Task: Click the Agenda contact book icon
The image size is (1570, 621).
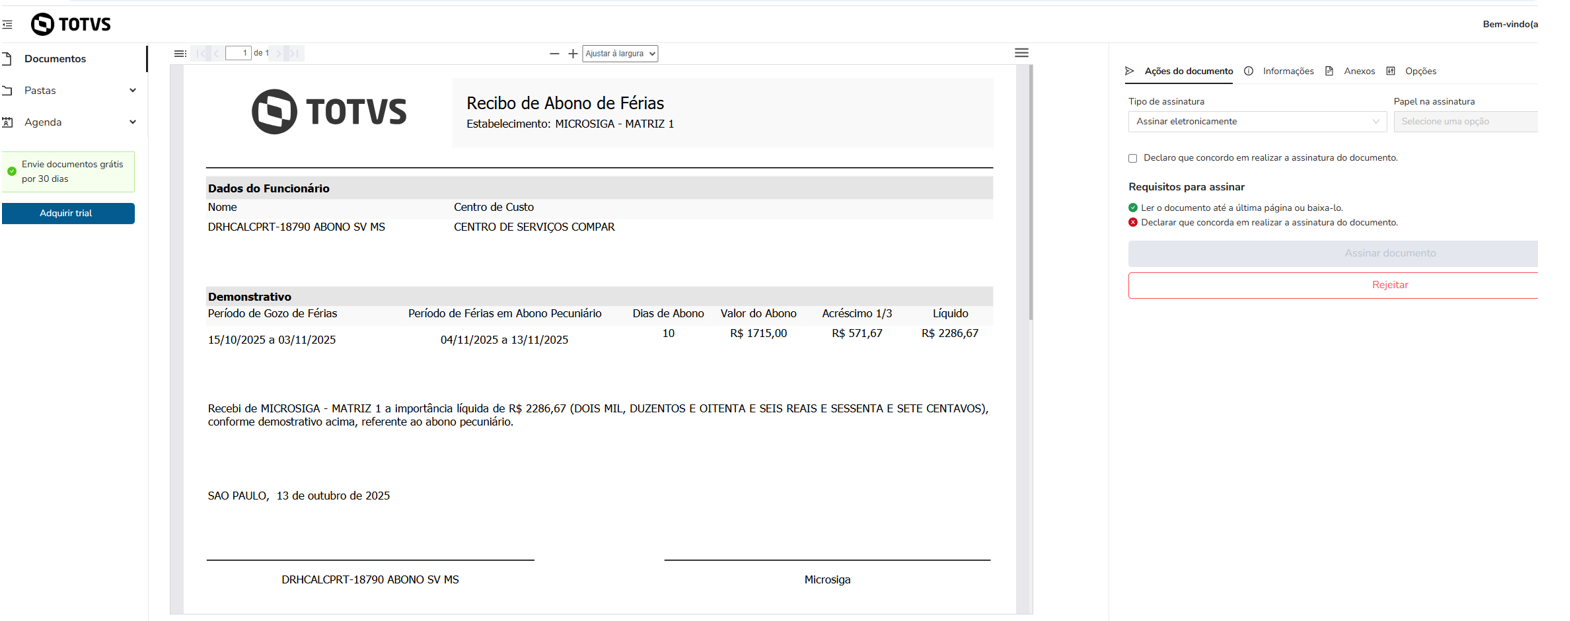Action: tap(7, 122)
